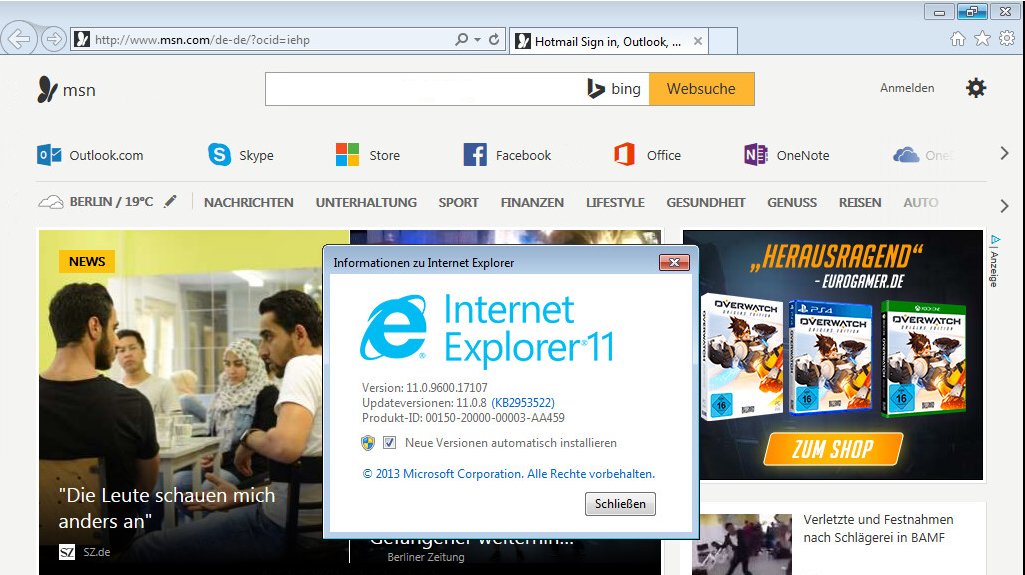Open the UNTERHALTUNG menu item
1025x575 pixels.
(366, 203)
